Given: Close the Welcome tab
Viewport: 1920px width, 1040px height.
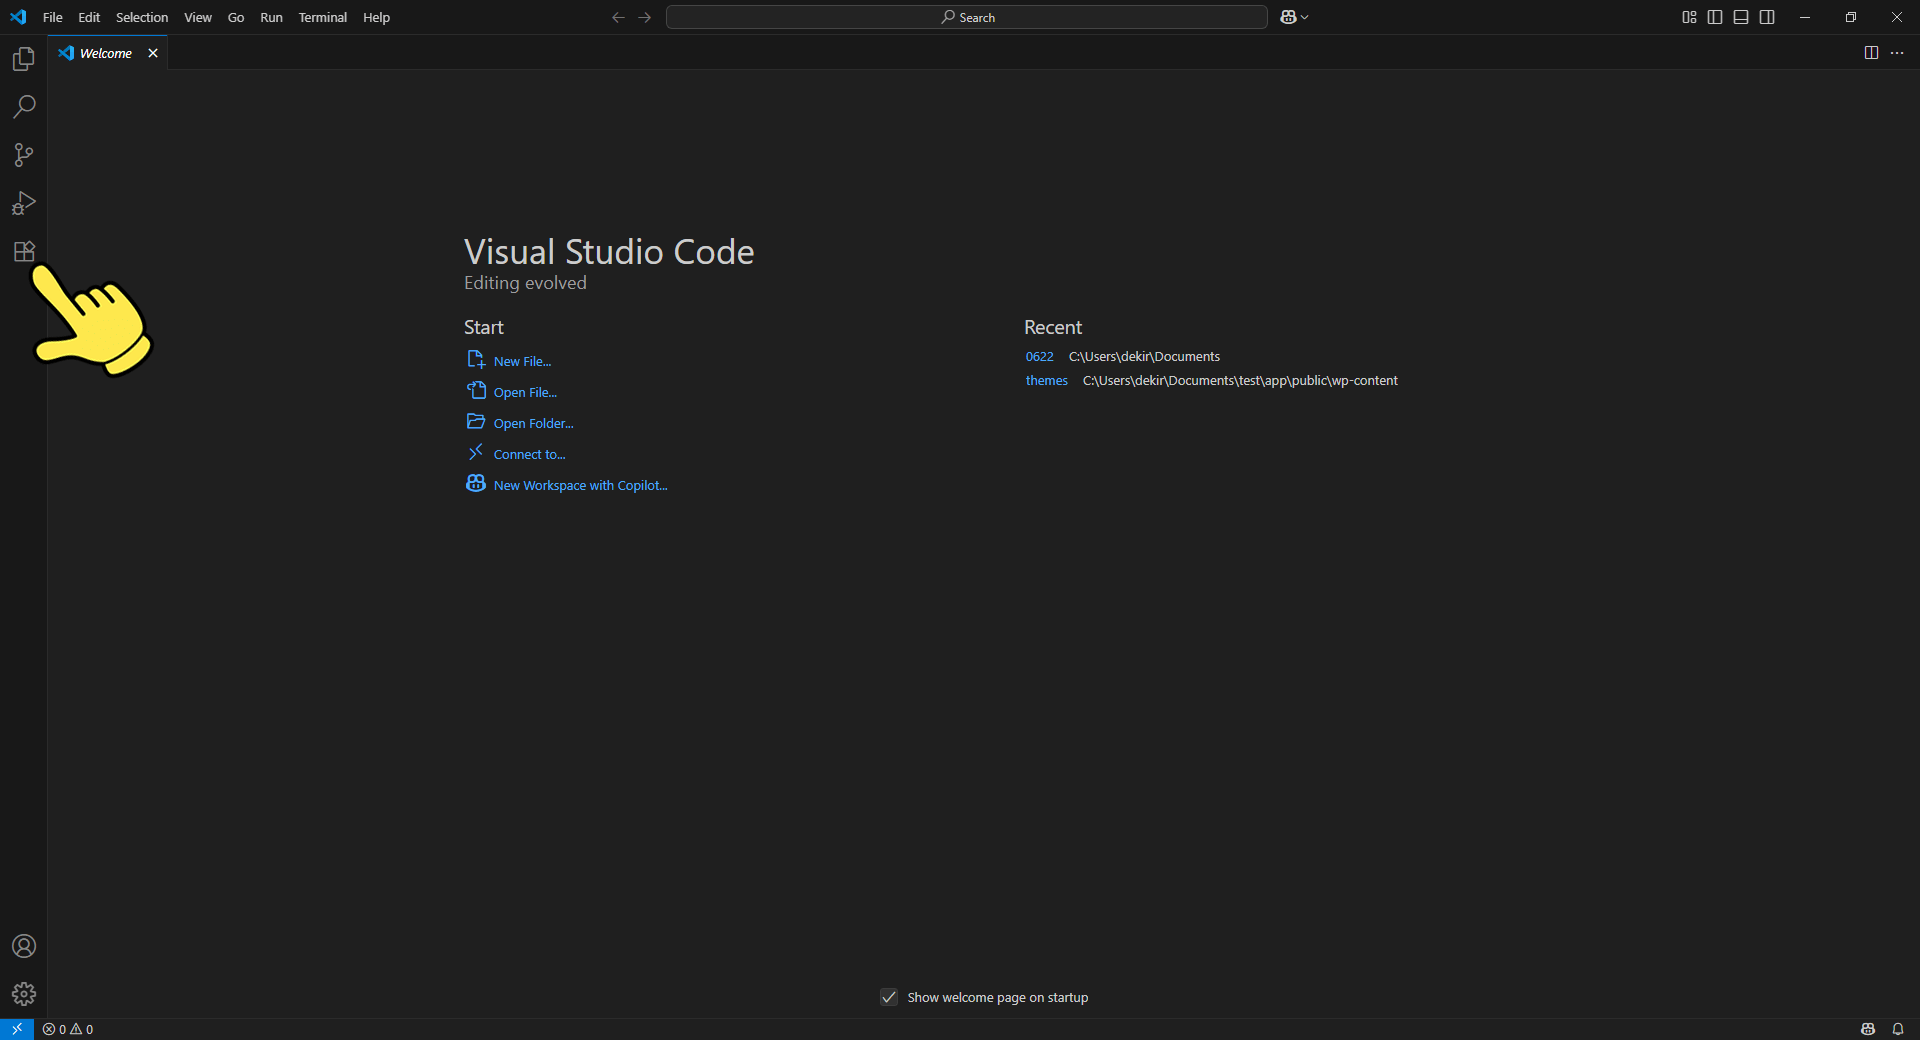Looking at the screenshot, I should (x=153, y=53).
